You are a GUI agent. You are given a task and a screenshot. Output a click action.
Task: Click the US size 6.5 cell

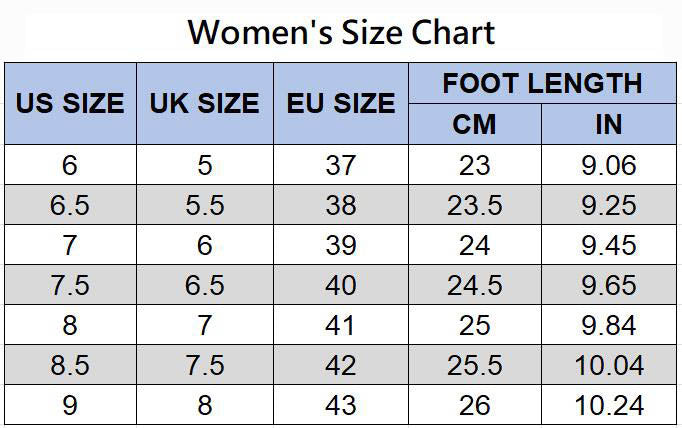tap(70, 205)
